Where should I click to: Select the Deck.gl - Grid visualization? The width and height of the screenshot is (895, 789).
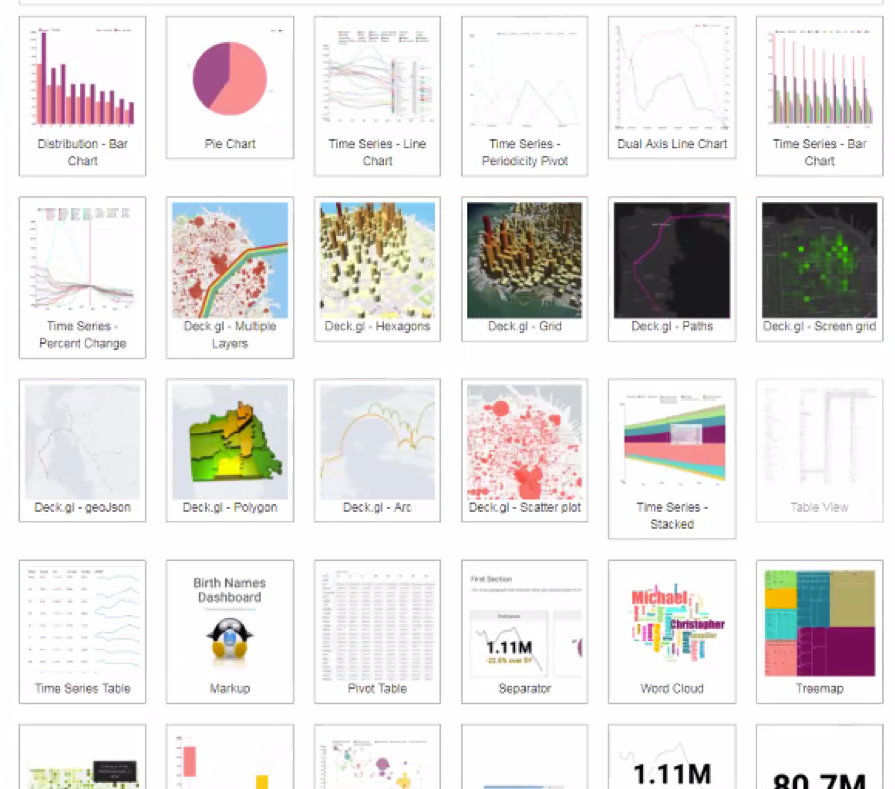pos(525,269)
